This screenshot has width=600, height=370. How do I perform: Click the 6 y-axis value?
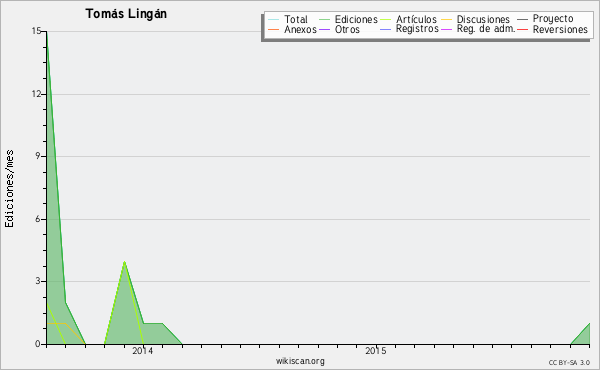point(38,219)
